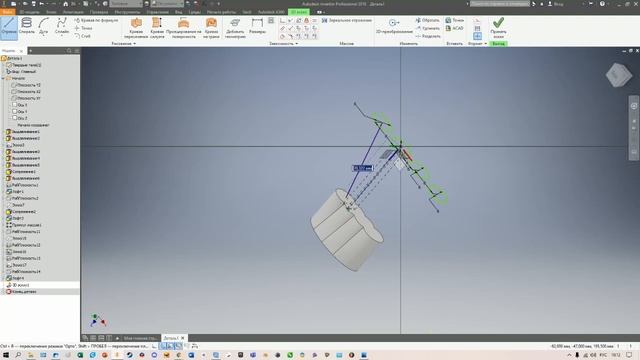Click taskbar search magnifier icon
This screenshot has width=640, height=360.
click(18, 355)
